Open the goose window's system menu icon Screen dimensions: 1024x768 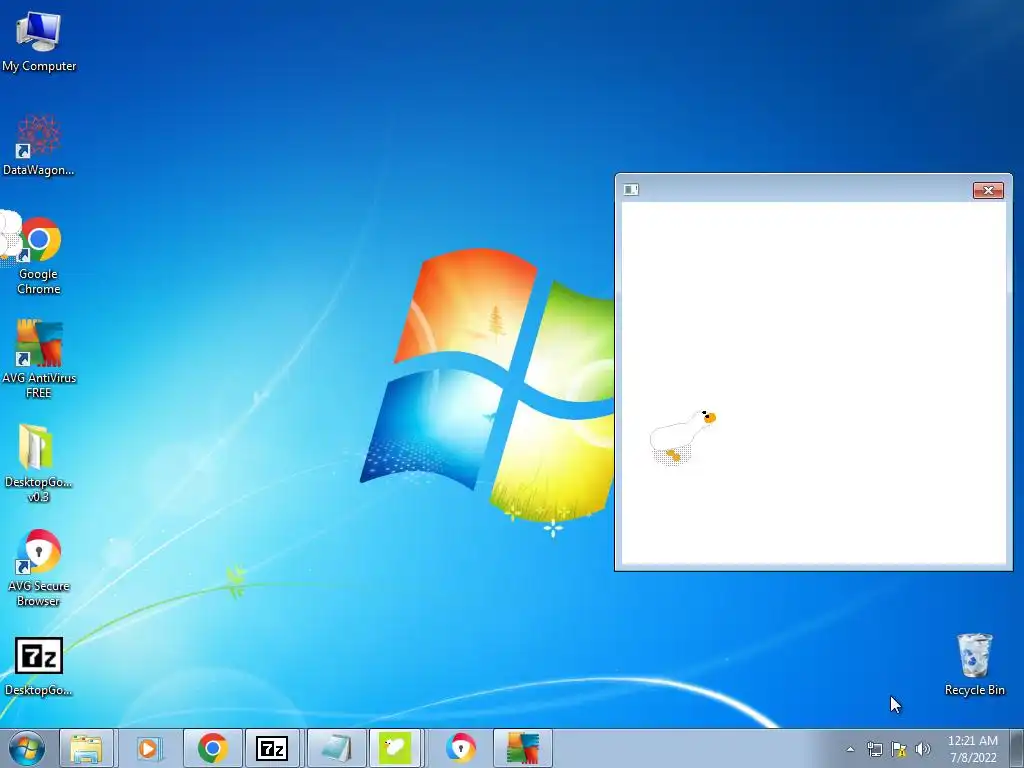tap(631, 189)
